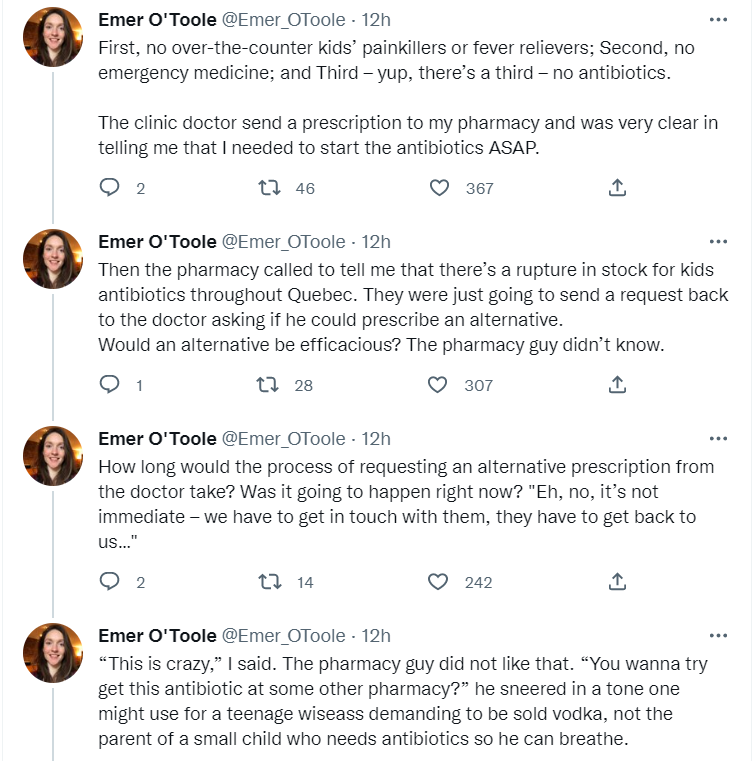The width and height of the screenshot is (755, 761).
Task: Like the tweet with 307 likes
Action: [x=438, y=385]
